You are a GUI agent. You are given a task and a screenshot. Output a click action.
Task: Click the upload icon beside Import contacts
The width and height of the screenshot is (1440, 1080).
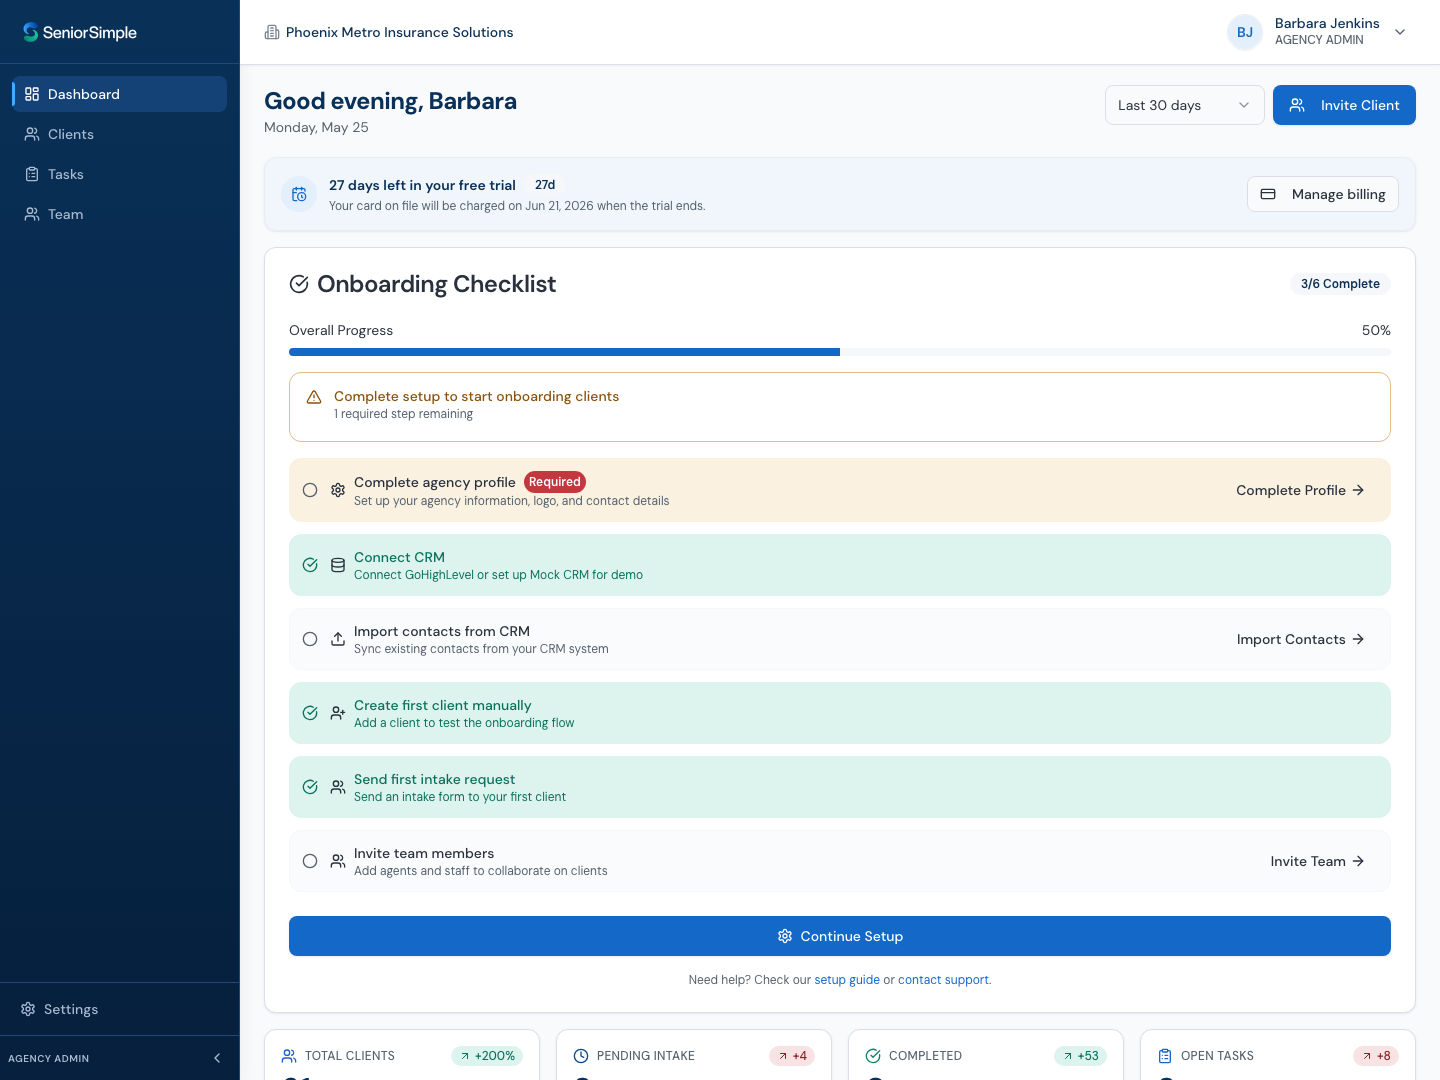click(x=338, y=639)
